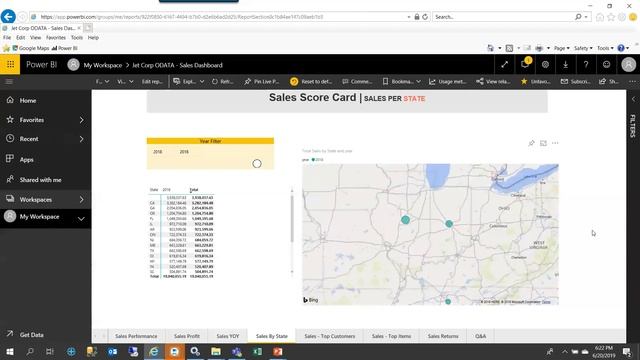Sort table by Total column header
Image resolution: width=640 pixels, height=360 pixels.
[x=194, y=190]
